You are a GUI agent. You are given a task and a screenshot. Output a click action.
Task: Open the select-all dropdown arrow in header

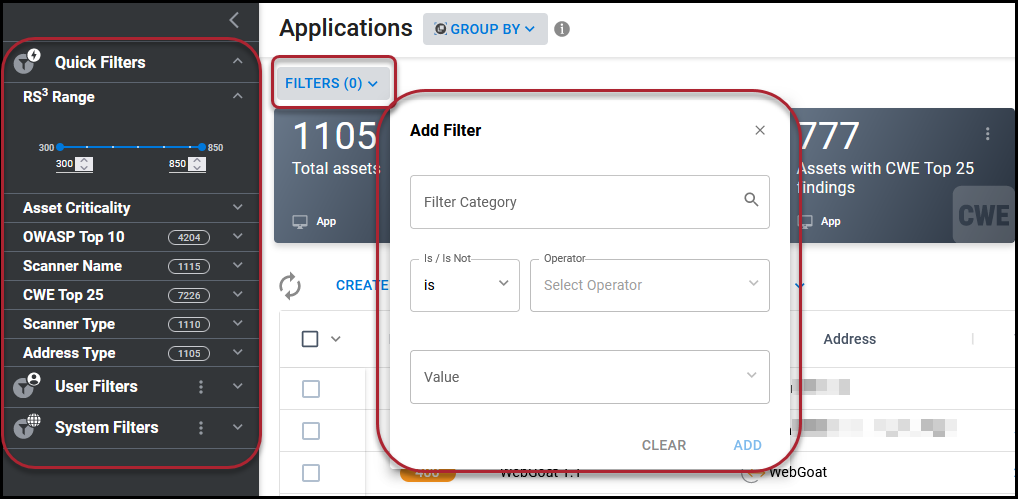coord(336,339)
